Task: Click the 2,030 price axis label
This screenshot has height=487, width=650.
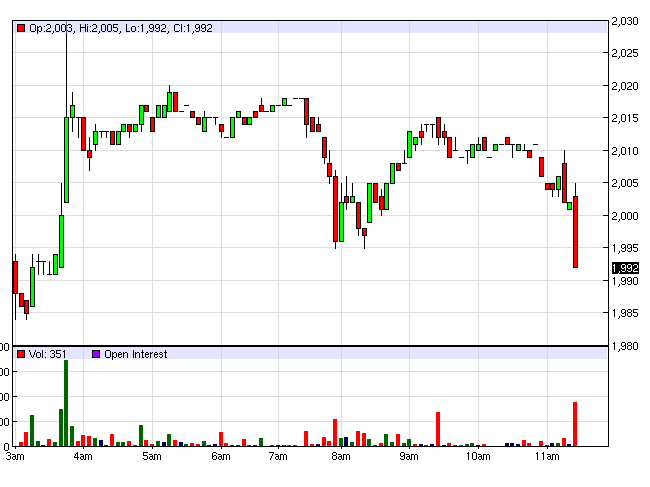Action: tap(625, 21)
